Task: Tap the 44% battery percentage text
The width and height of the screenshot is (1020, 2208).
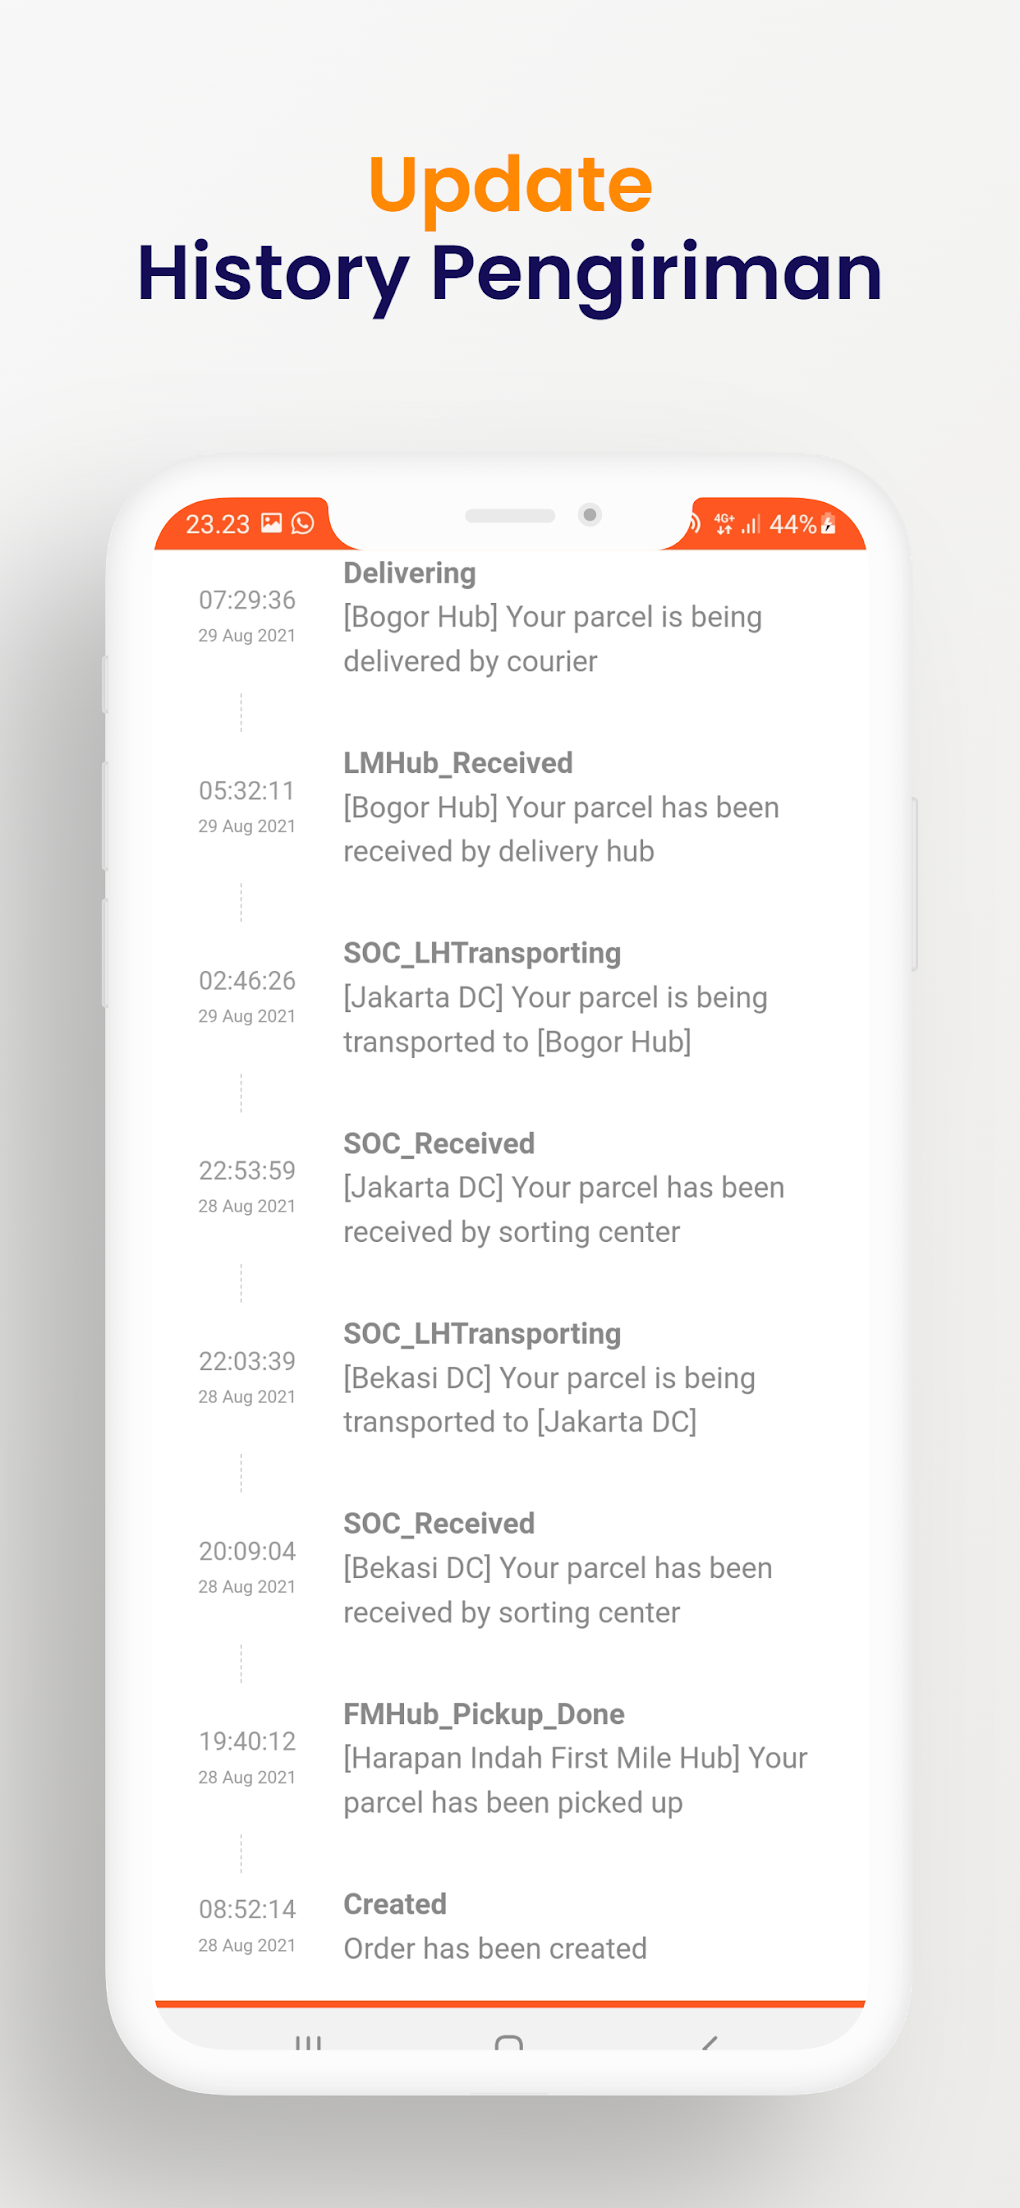Action: coord(792,524)
